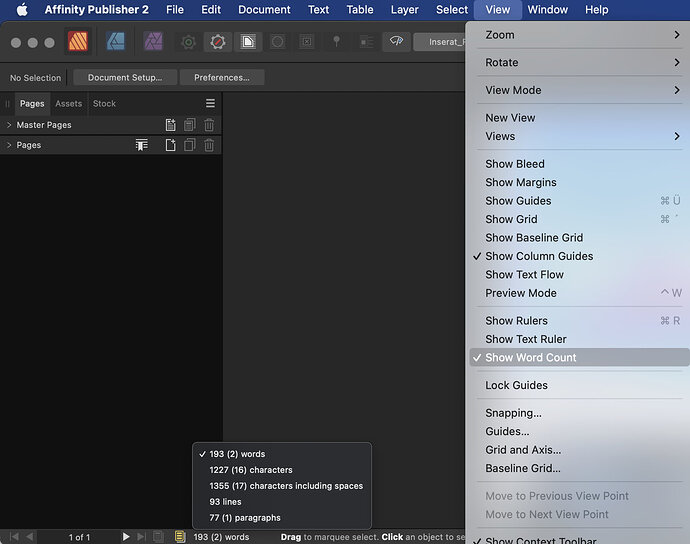Image resolution: width=690 pixels, height=544 pixels.
Task: Choose Show Baseline Grid from View menu
Action: (x=533, y=238)
